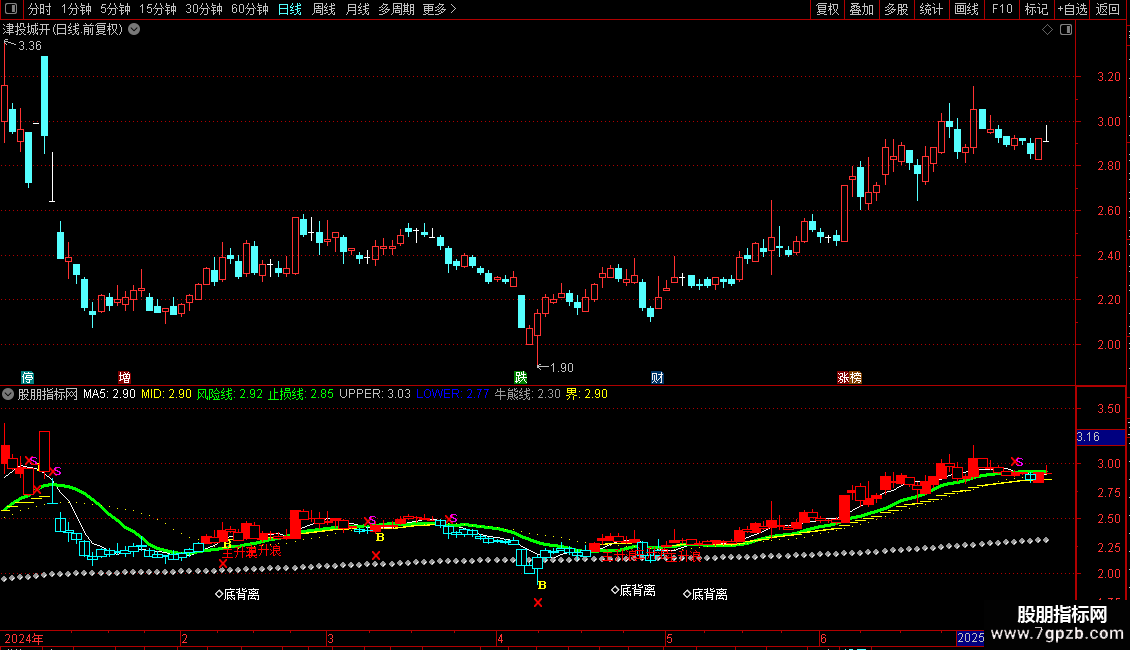Select the 15分钟 period tab
The image size is (1130, 650).
158,9
